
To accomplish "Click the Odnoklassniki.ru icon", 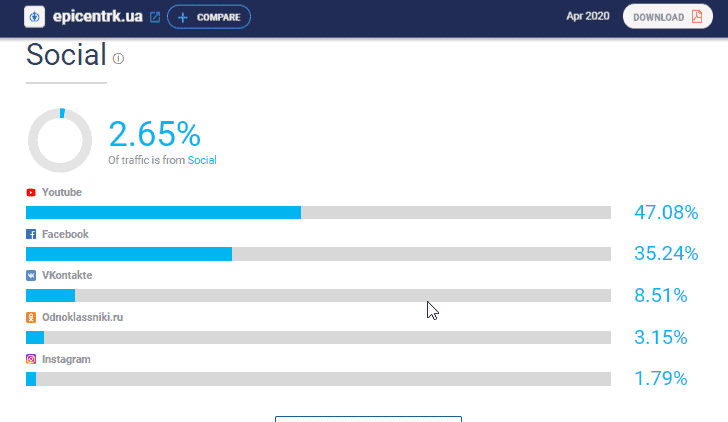I will (x=31, y=317).
